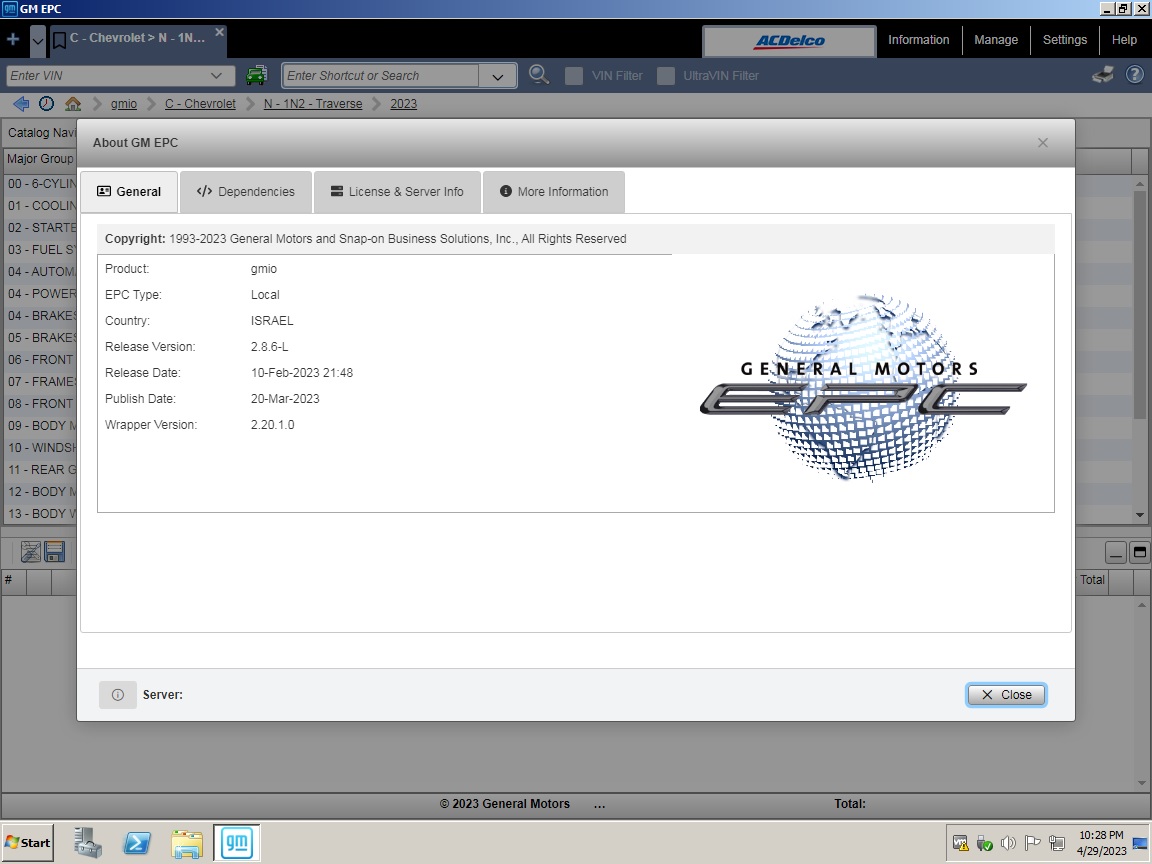Viewport: 1152px width, 864px height.
Task: Click the GM EPC taskbar icon
Action: tap(237, 843)
